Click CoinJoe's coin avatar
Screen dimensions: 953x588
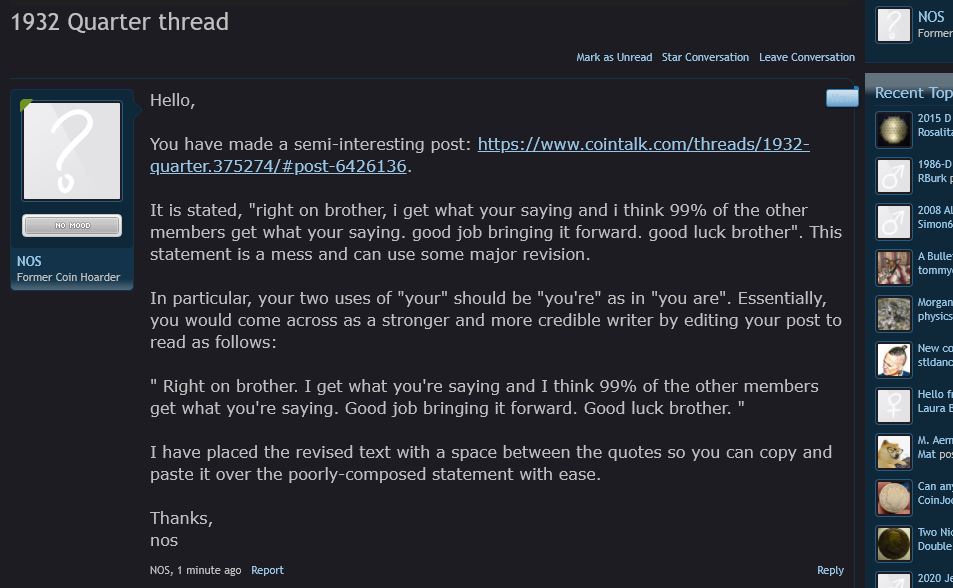tap(893, 497)
